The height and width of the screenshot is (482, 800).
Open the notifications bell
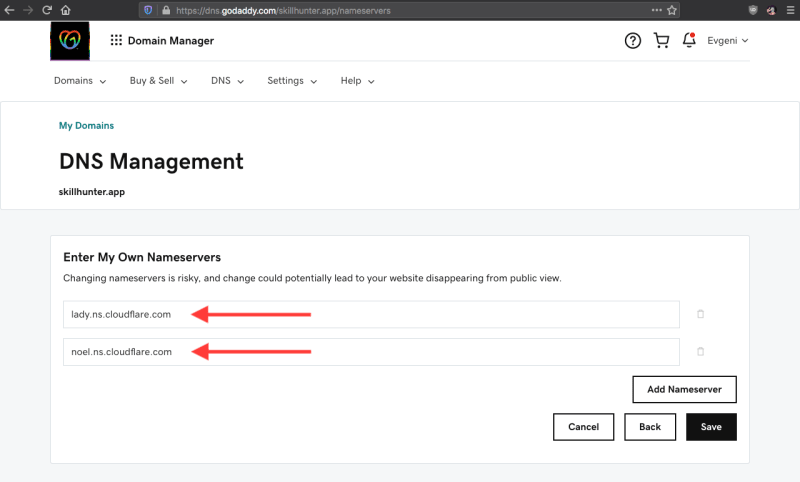click(x=689, y=40)
